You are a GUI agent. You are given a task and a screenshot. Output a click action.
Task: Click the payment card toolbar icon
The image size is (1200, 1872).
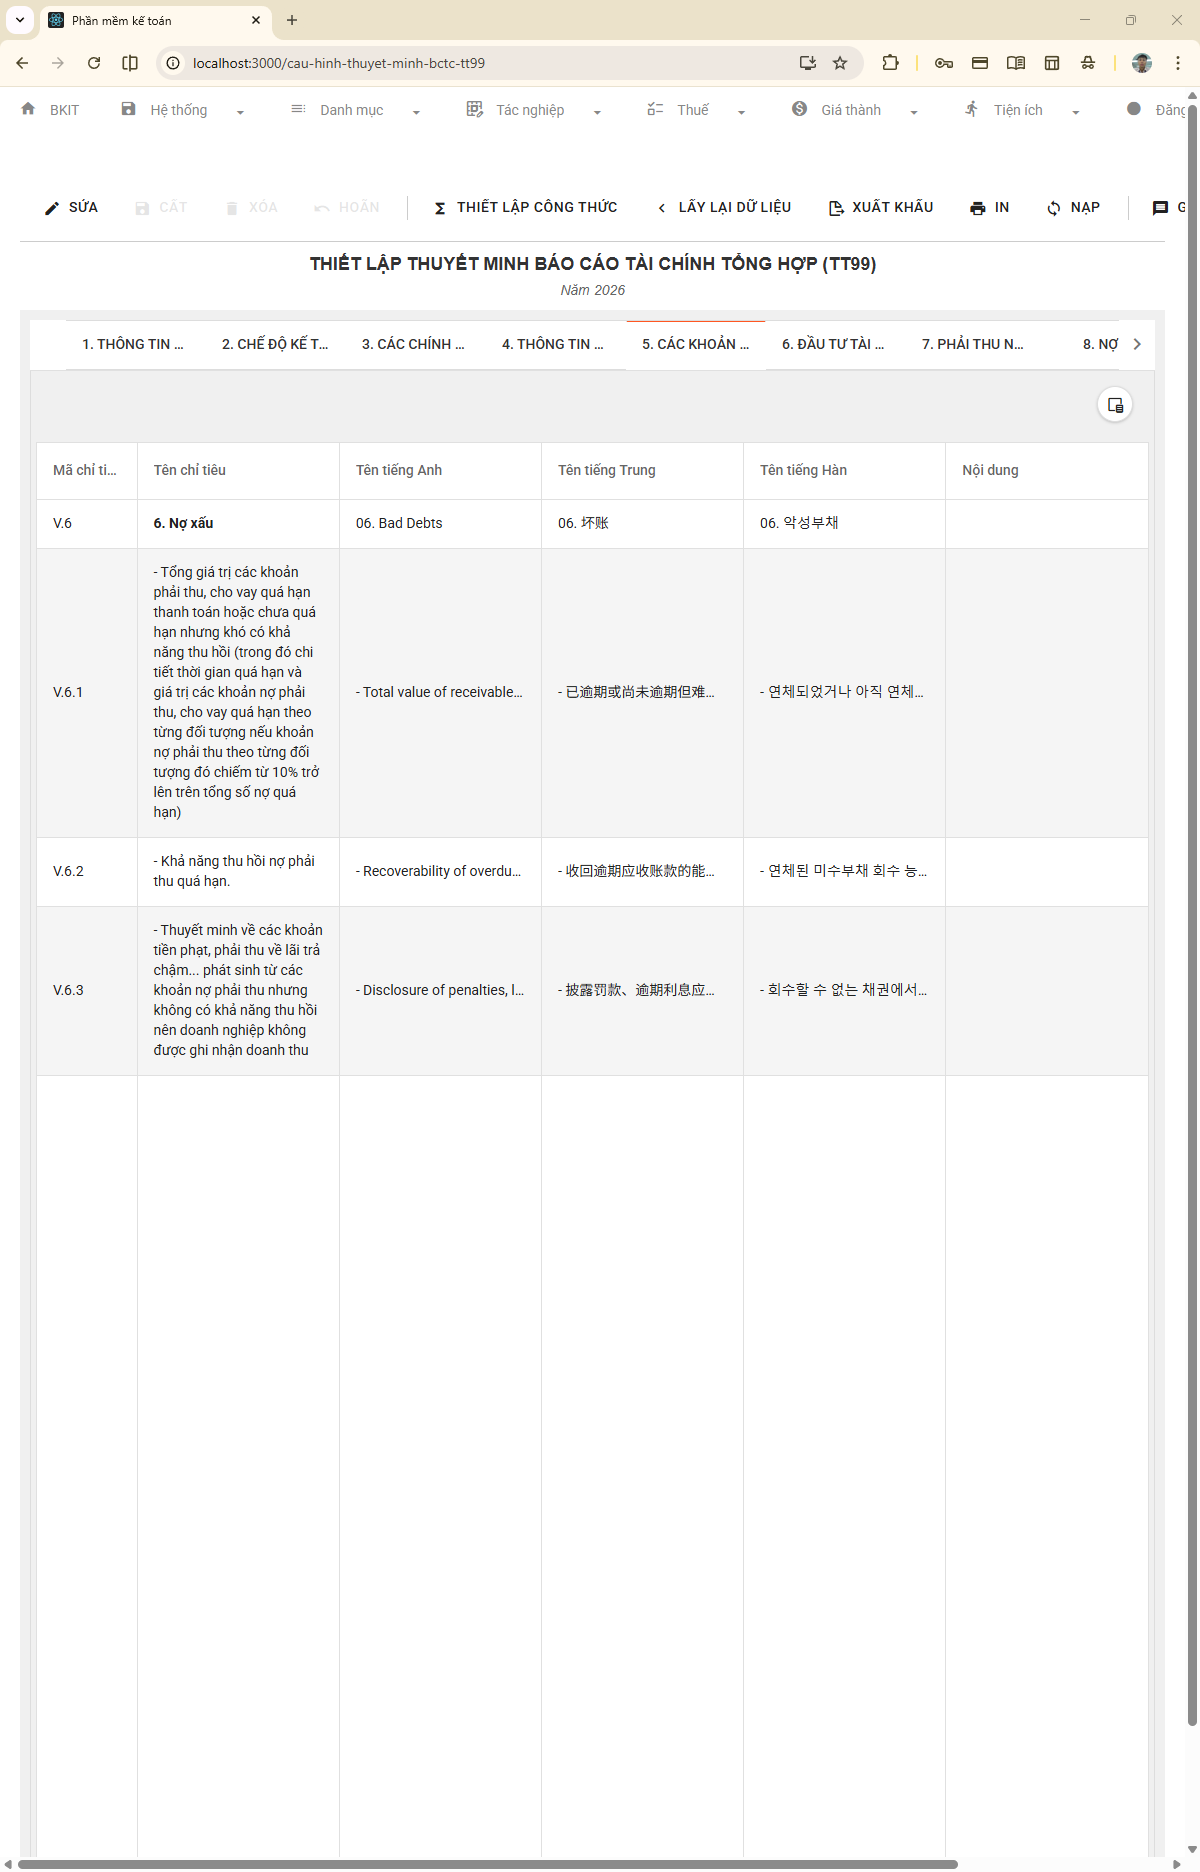coord(980,63)
